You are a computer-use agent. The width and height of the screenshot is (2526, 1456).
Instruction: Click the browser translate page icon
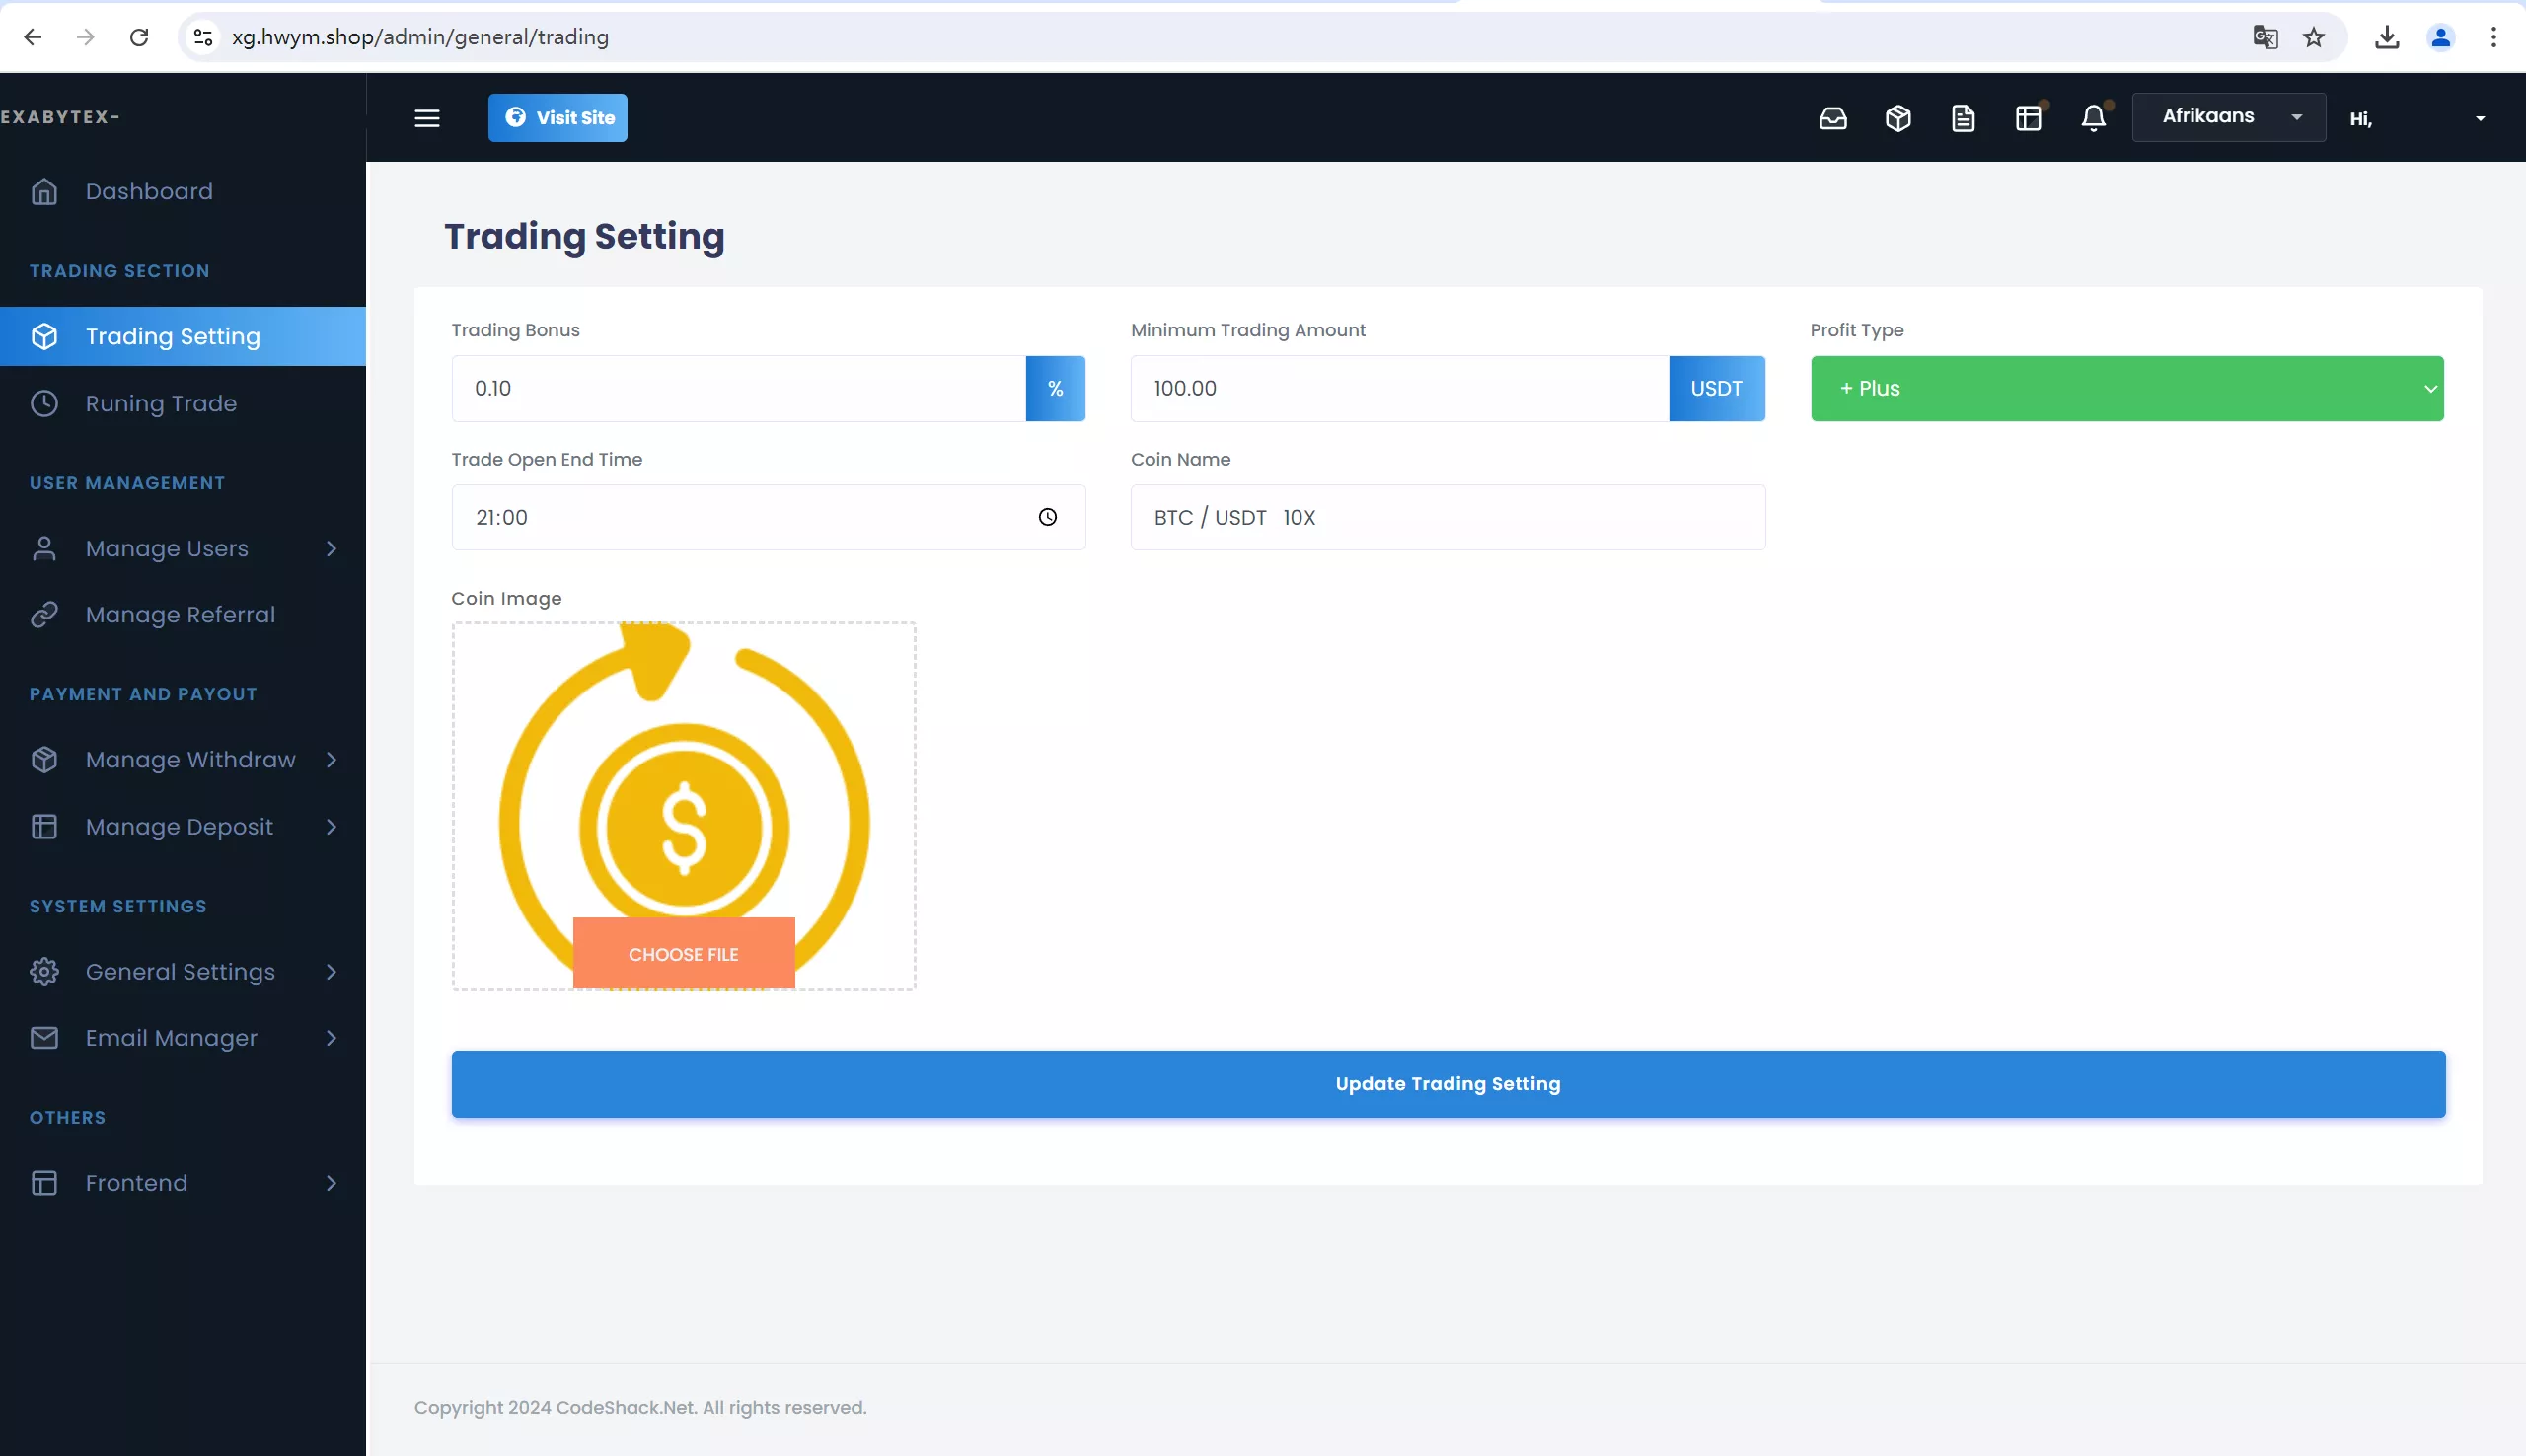[2264, 37]
